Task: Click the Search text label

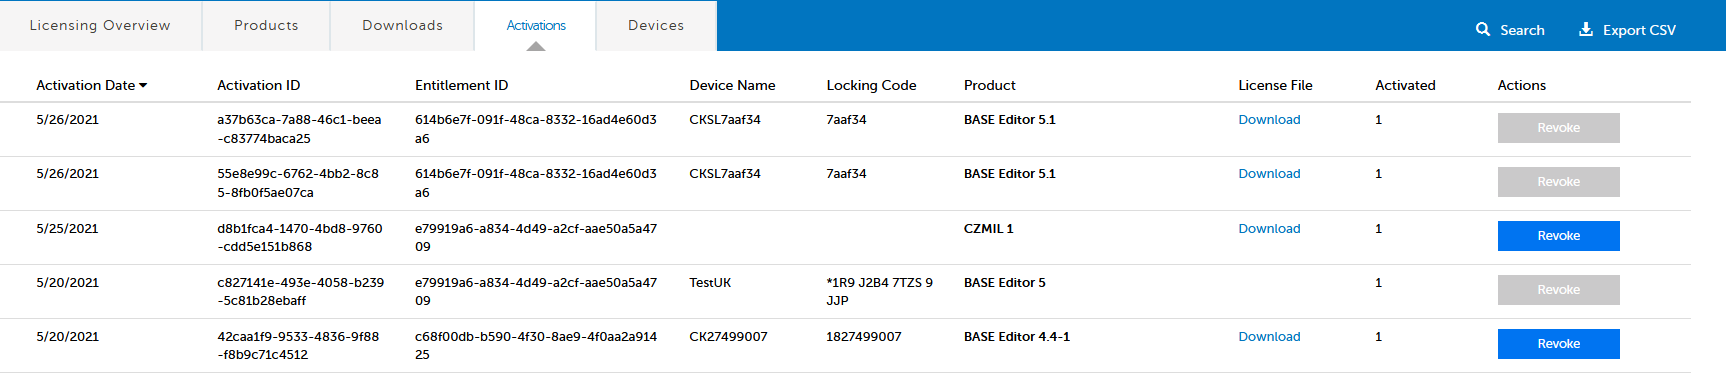Action: 1522,30
